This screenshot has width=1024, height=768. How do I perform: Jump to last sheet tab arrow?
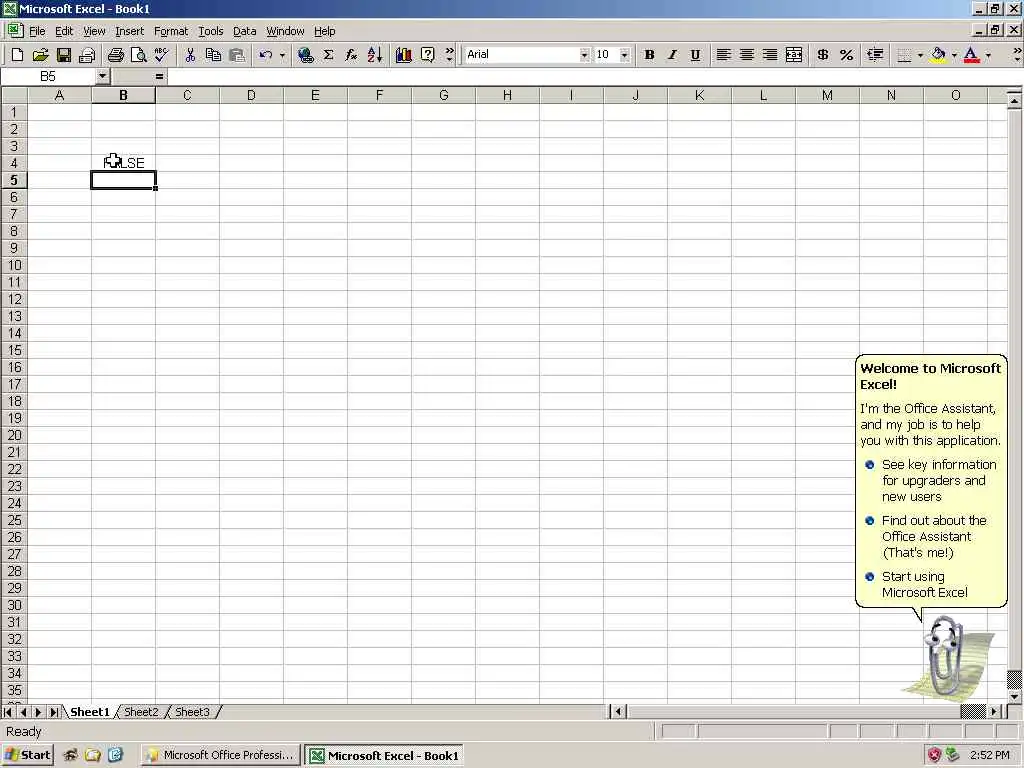pos(54,712)
